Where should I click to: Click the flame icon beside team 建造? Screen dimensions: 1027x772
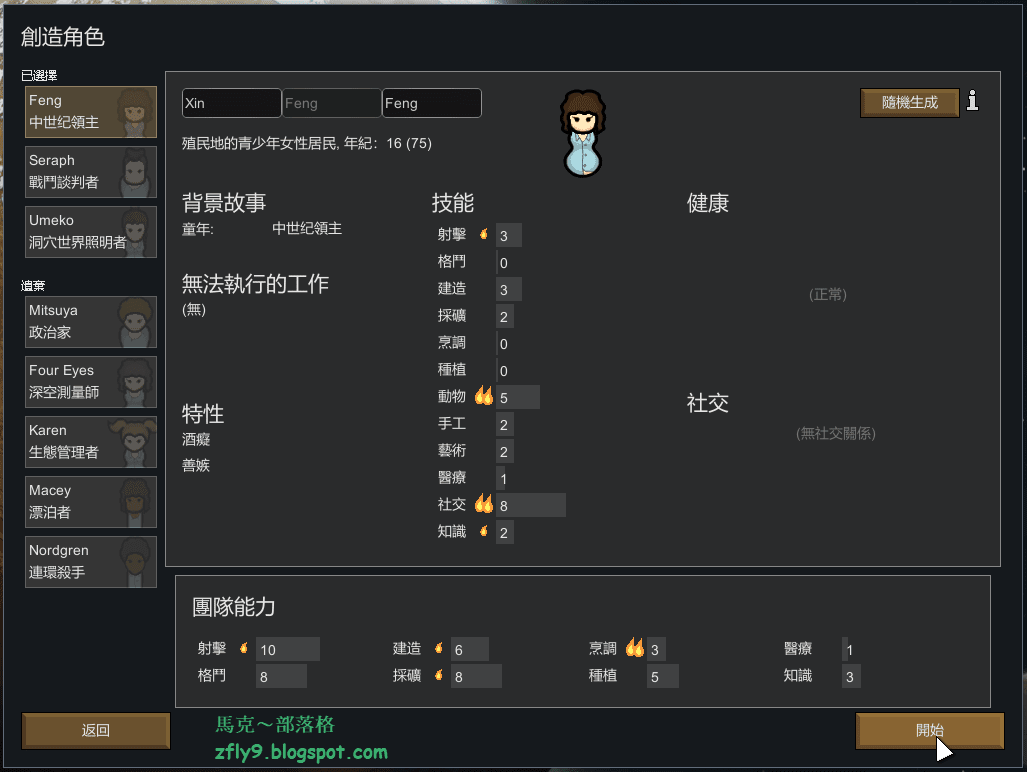439,648
